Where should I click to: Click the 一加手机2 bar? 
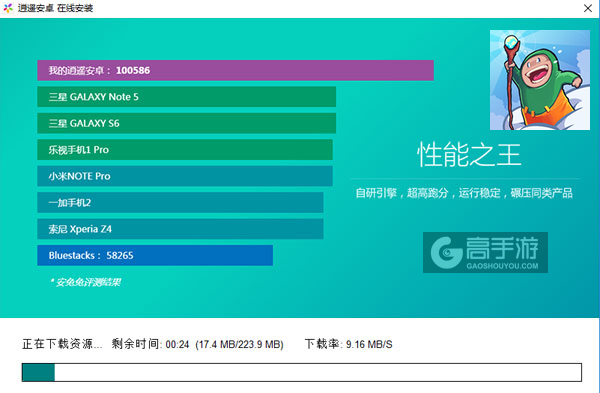[180, 202]
